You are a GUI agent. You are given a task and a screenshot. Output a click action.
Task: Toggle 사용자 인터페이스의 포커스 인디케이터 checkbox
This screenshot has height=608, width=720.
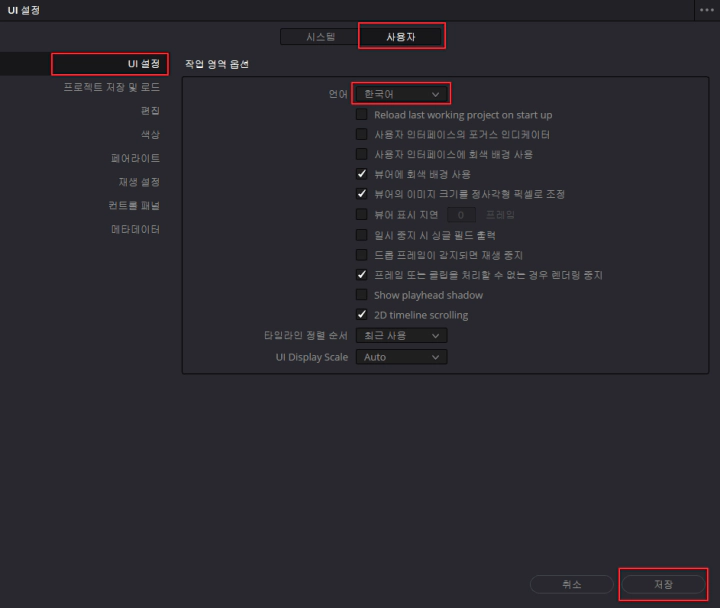pos(362,134)
